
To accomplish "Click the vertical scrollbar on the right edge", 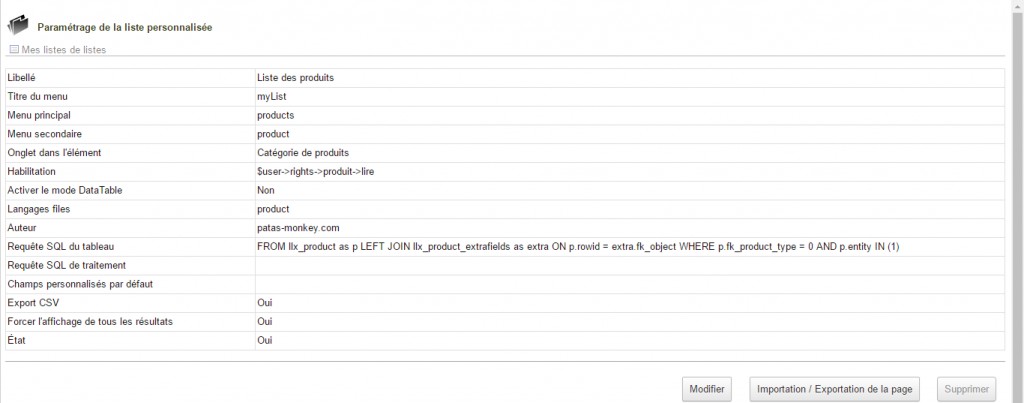I will (x=1017, y=200).
